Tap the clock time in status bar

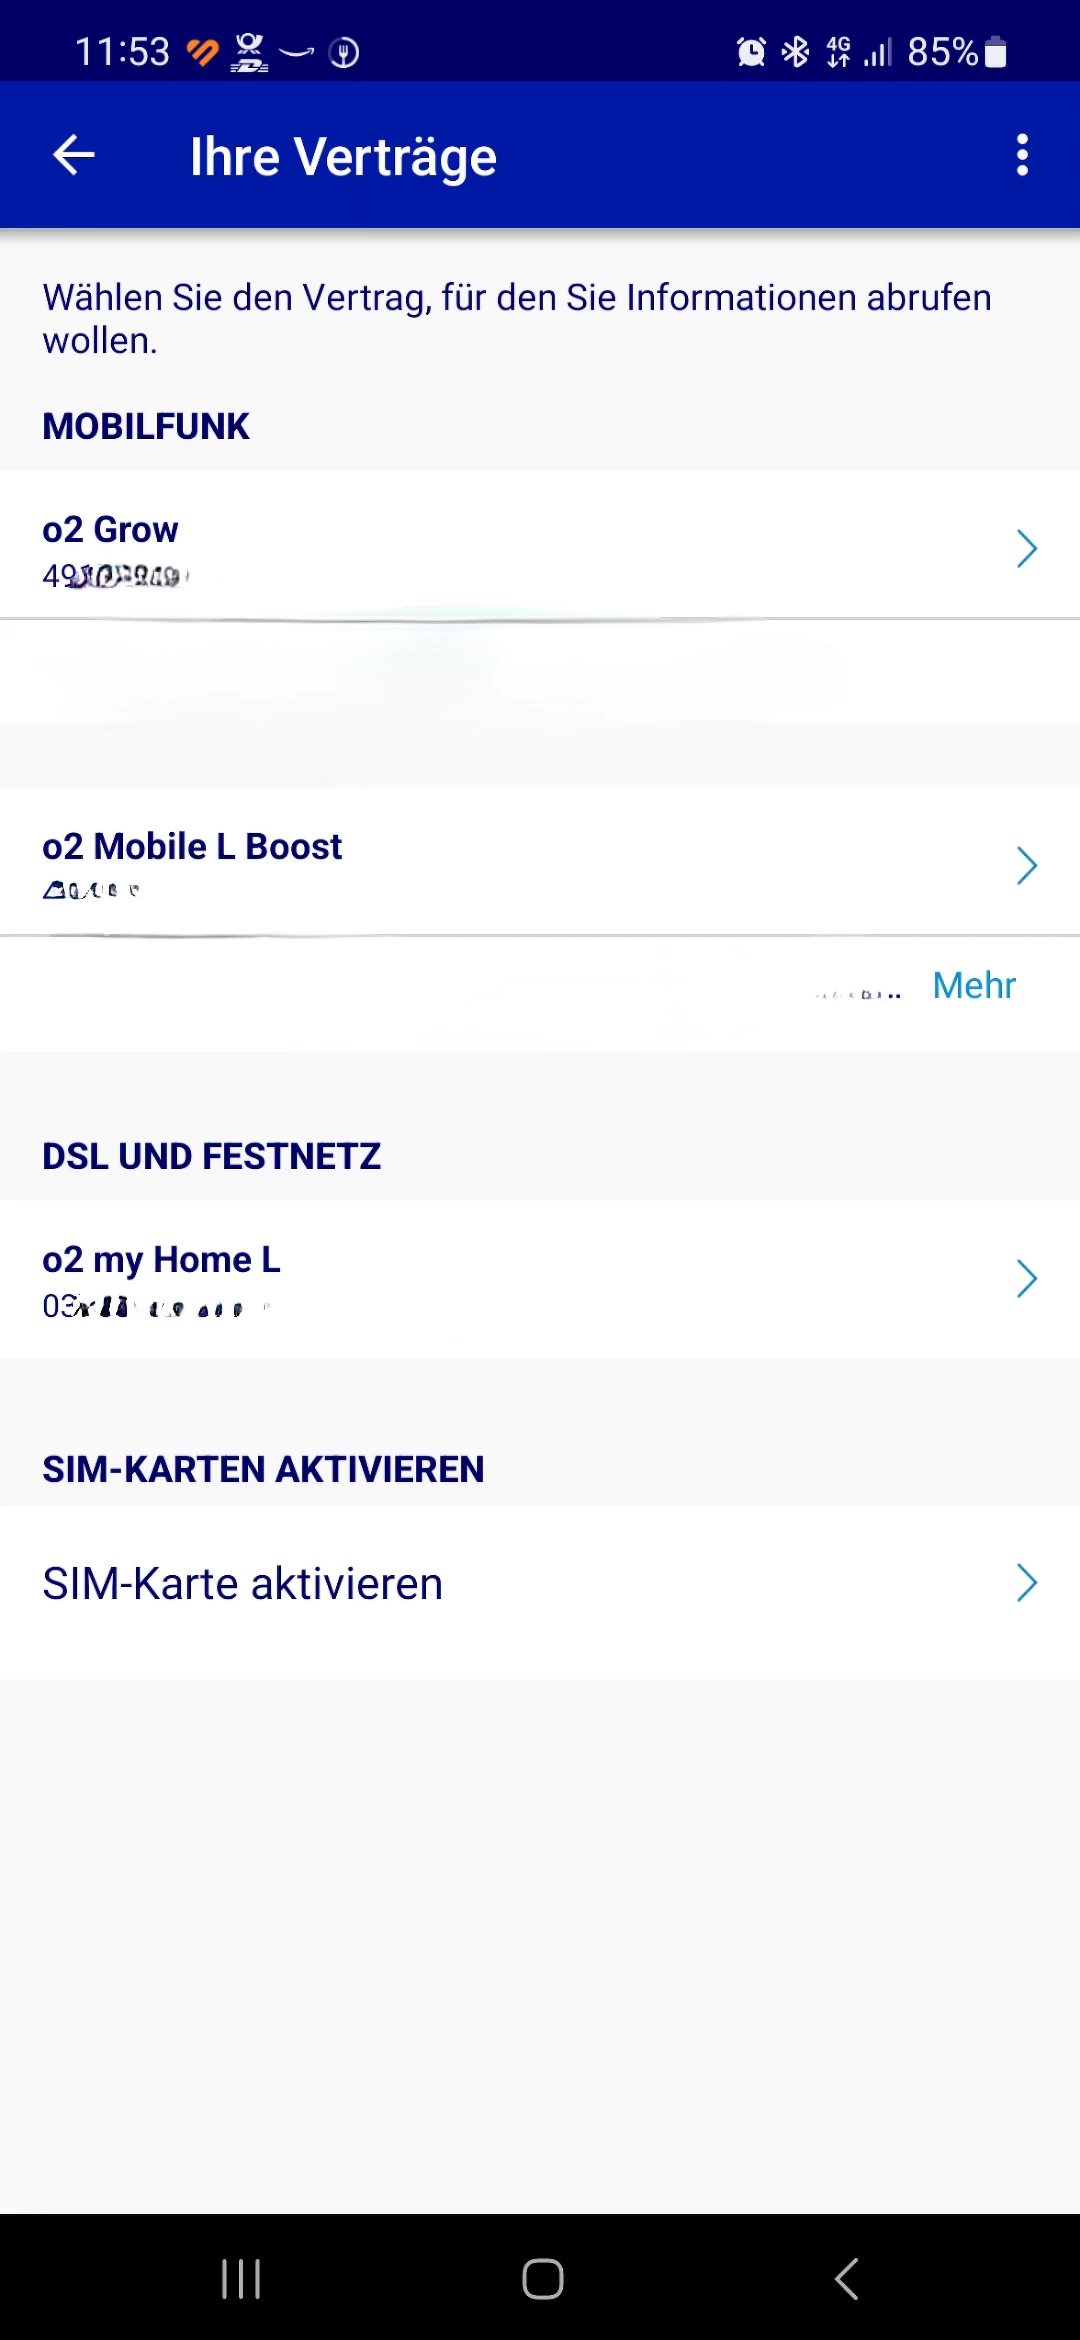[123, 52]
